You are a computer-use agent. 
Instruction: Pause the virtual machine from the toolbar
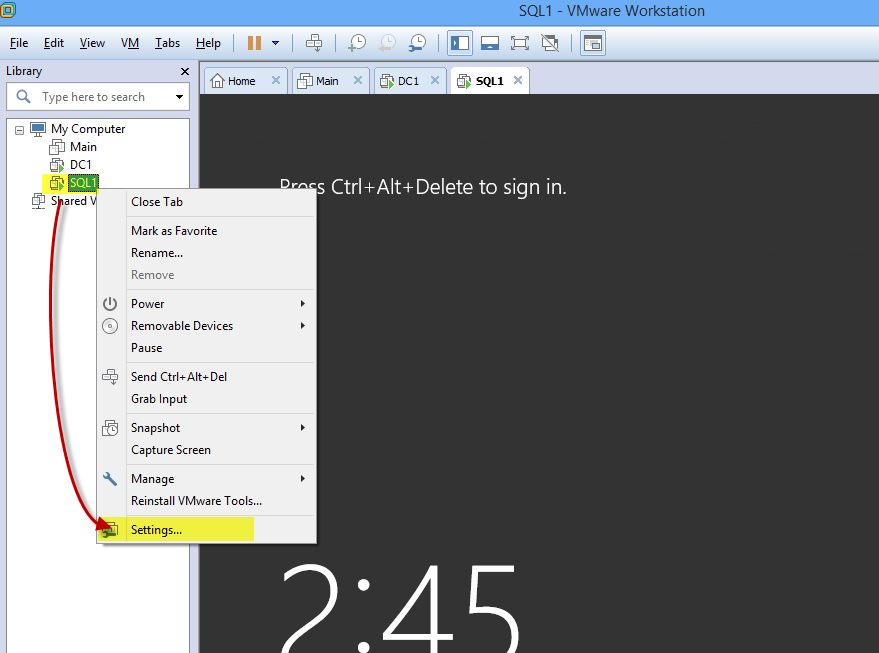(255, 43)
